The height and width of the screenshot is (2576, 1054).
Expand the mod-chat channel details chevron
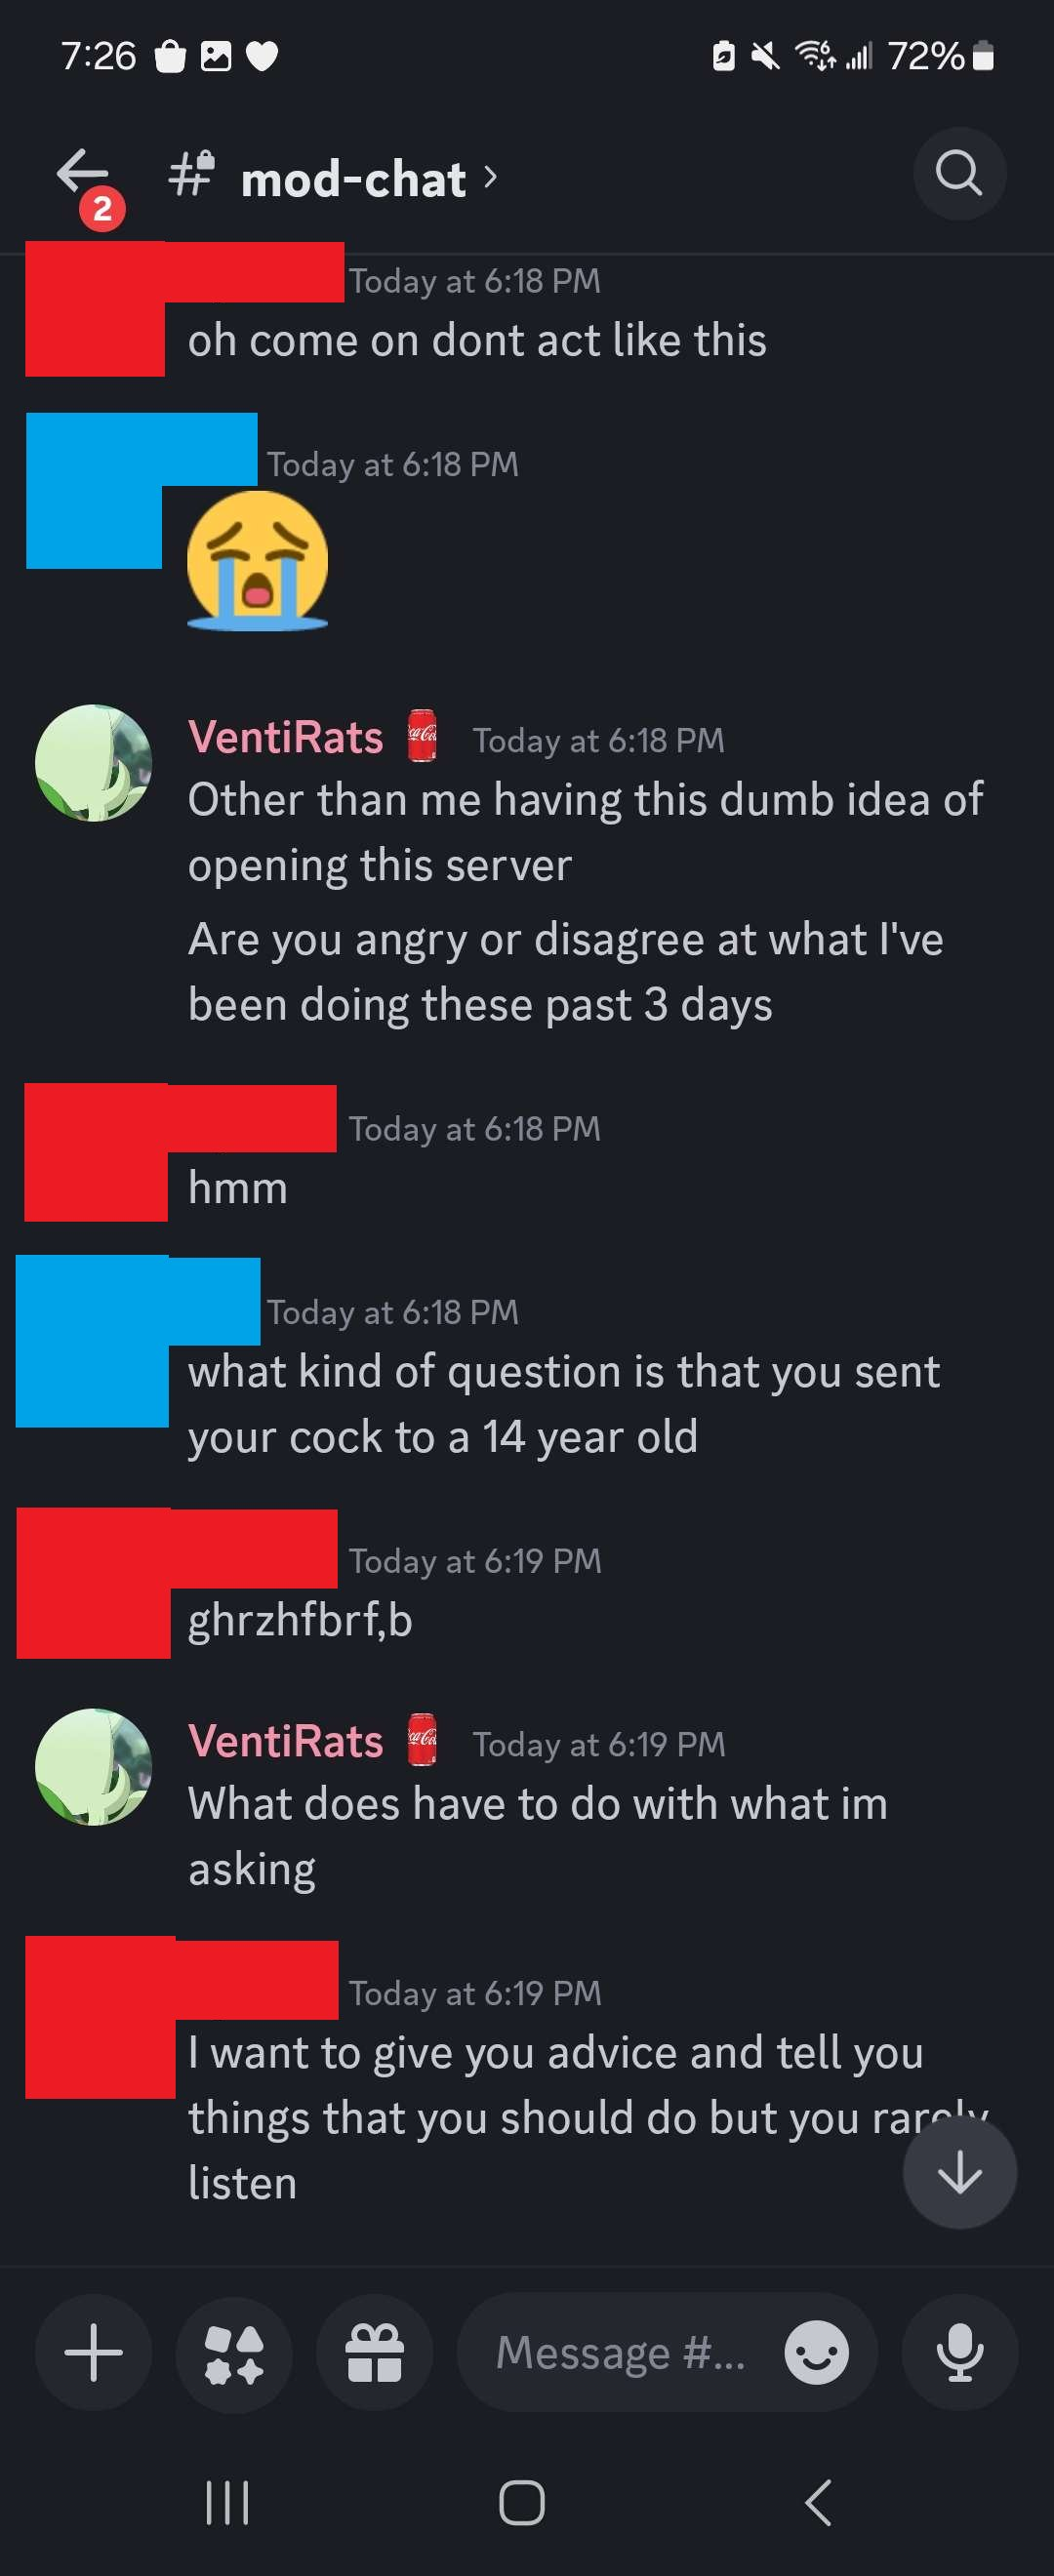coord(490,178)
